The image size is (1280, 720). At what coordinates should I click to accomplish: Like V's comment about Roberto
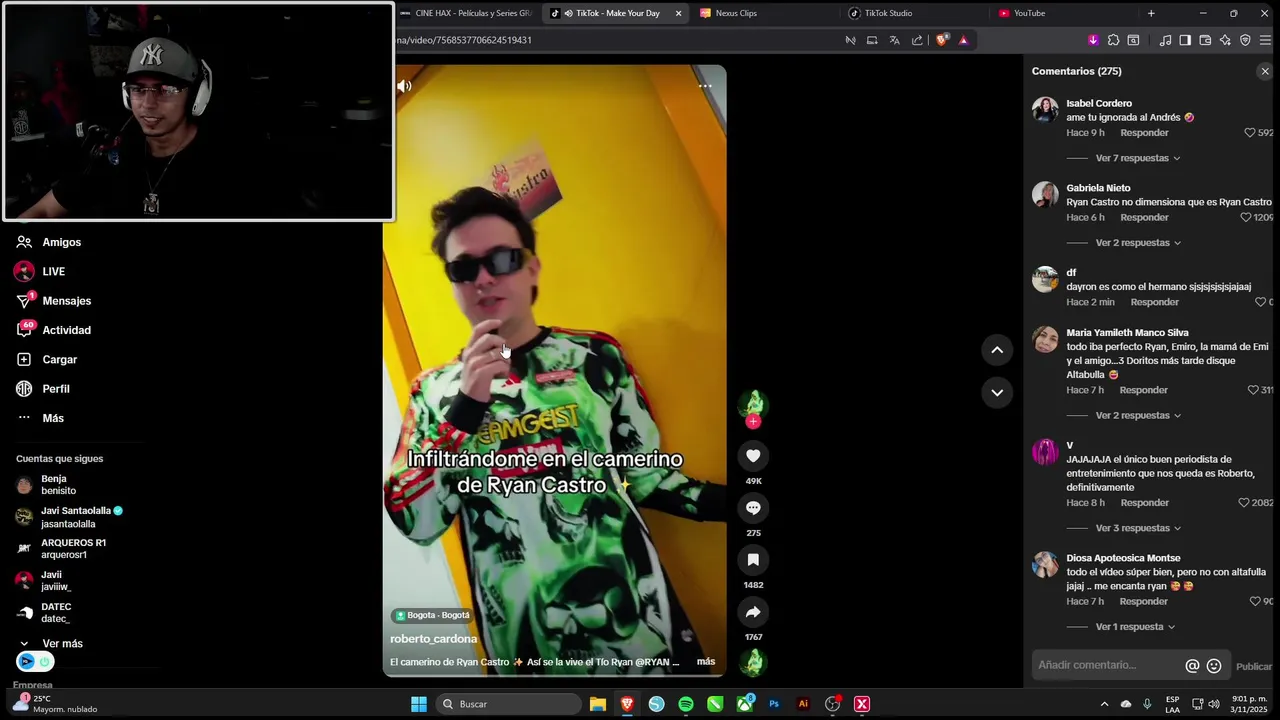1244,503
